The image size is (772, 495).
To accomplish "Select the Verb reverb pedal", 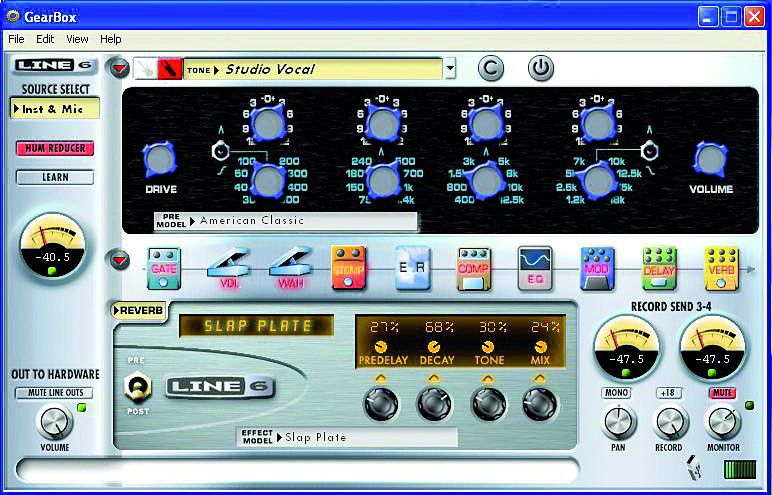I will [x=721, y=268].
